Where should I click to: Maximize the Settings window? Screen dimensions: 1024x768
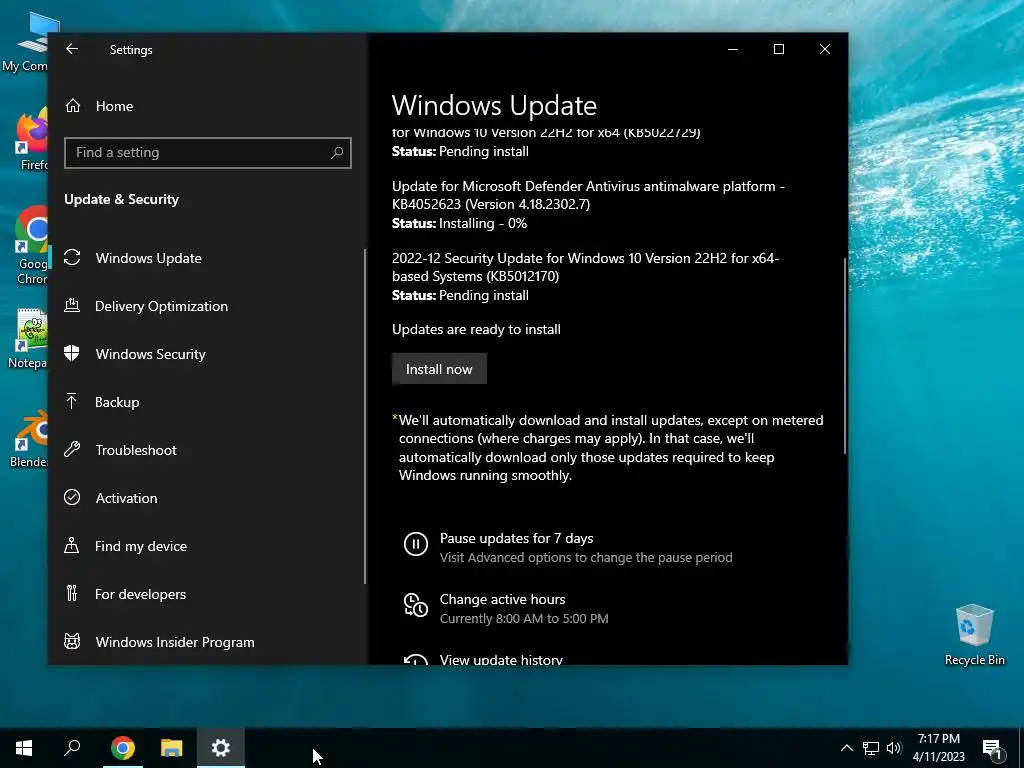pyautogui.click(x=778, y=49)
